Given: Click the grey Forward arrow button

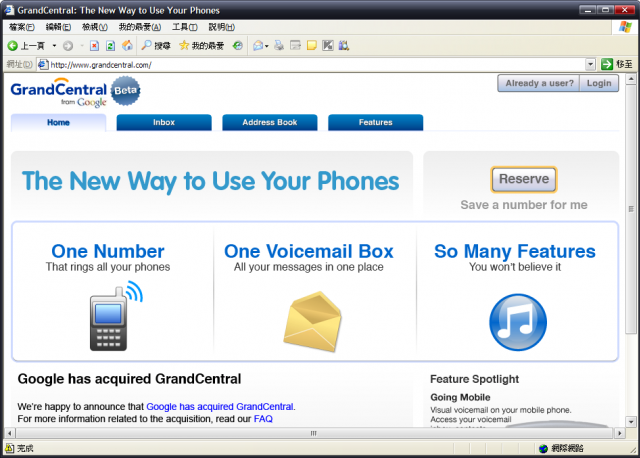Looking at the screenshot, I should pos(68,46).
